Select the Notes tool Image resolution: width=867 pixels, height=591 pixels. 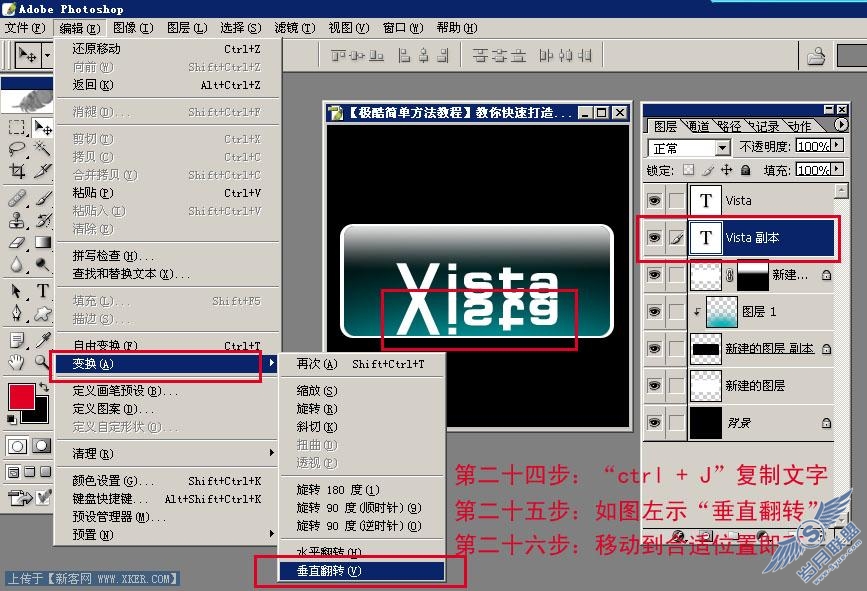17,340
